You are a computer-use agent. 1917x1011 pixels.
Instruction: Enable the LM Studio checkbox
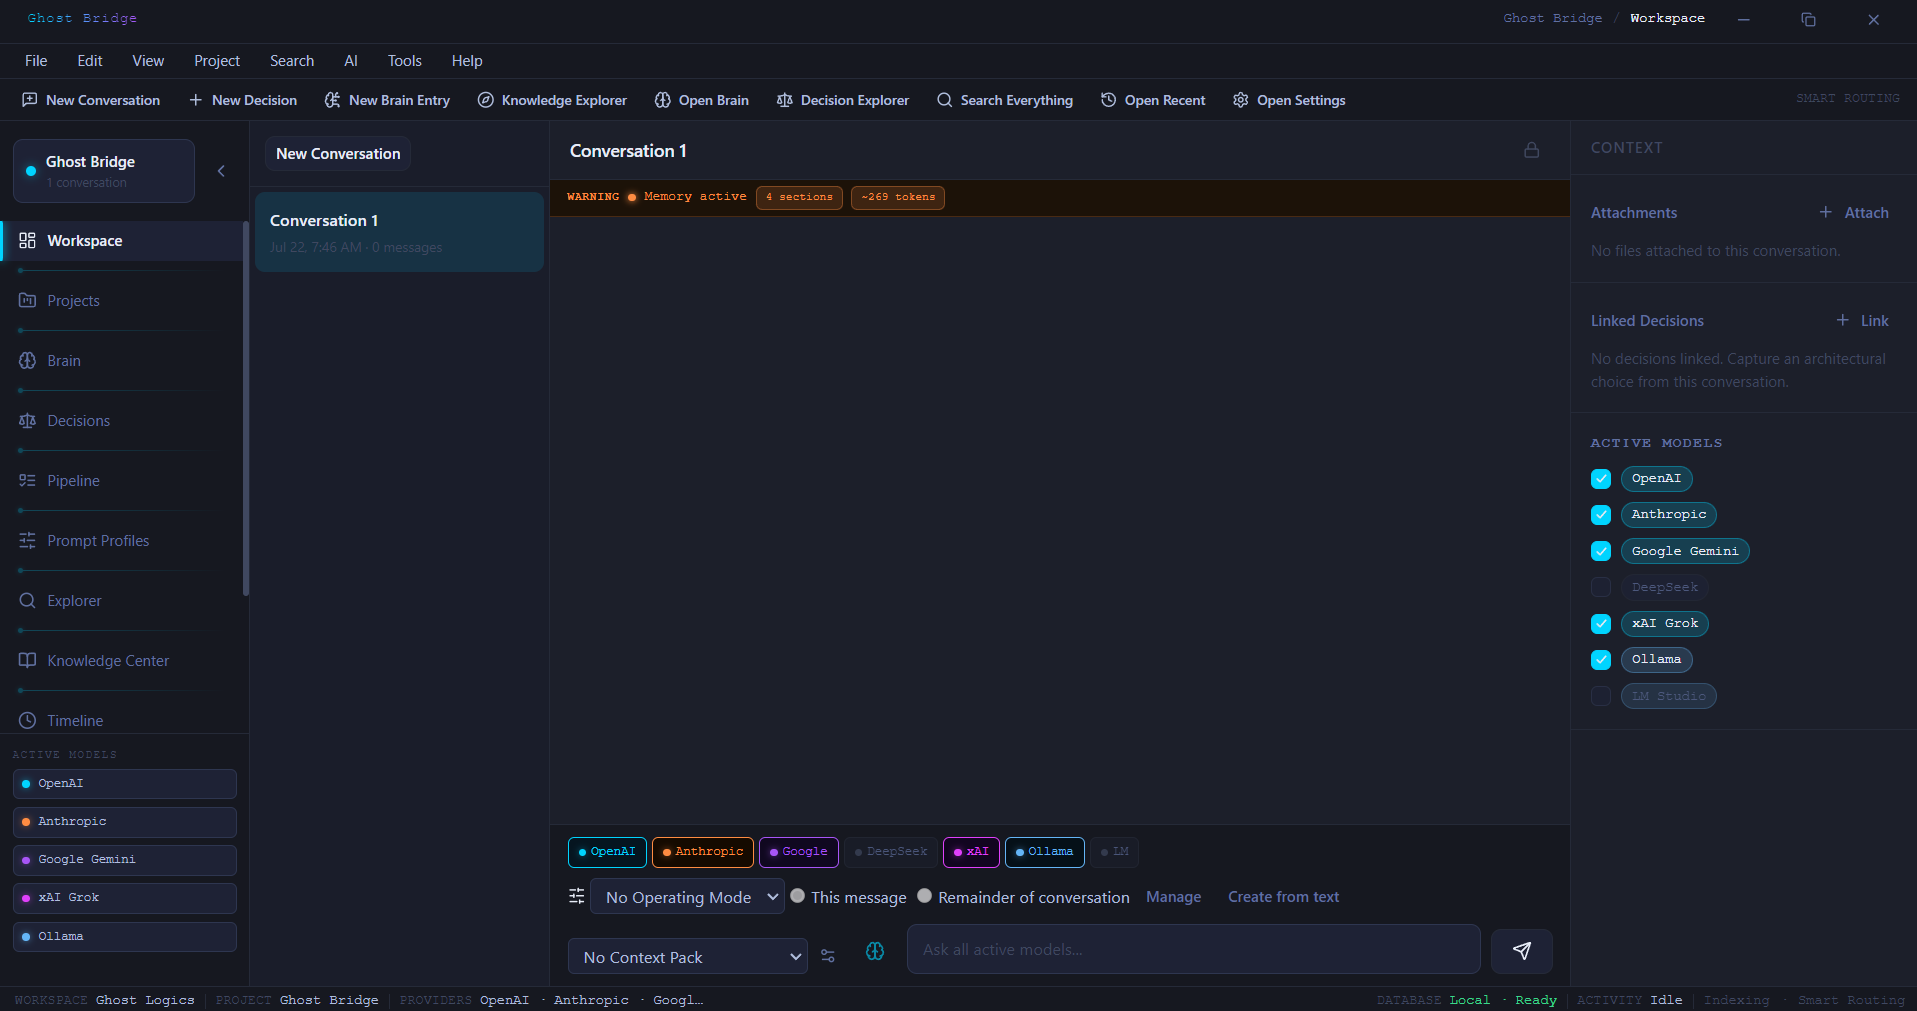click(1601, 696)
